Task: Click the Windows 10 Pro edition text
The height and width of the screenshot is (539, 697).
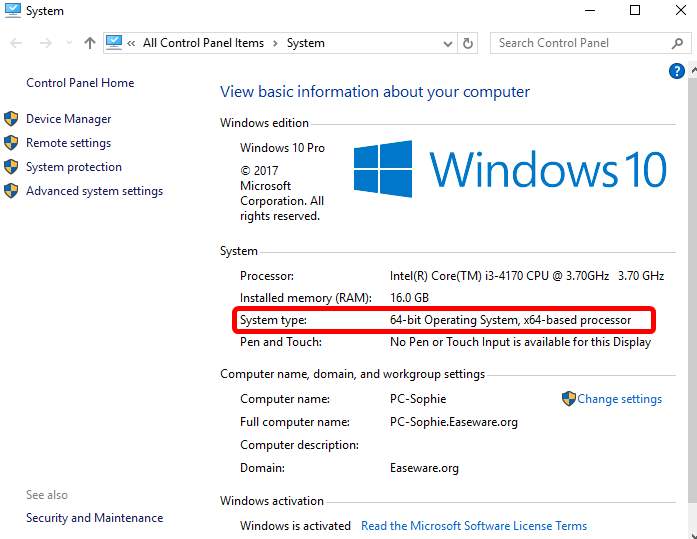Action: pyautogui.click(x=282, y=148)
